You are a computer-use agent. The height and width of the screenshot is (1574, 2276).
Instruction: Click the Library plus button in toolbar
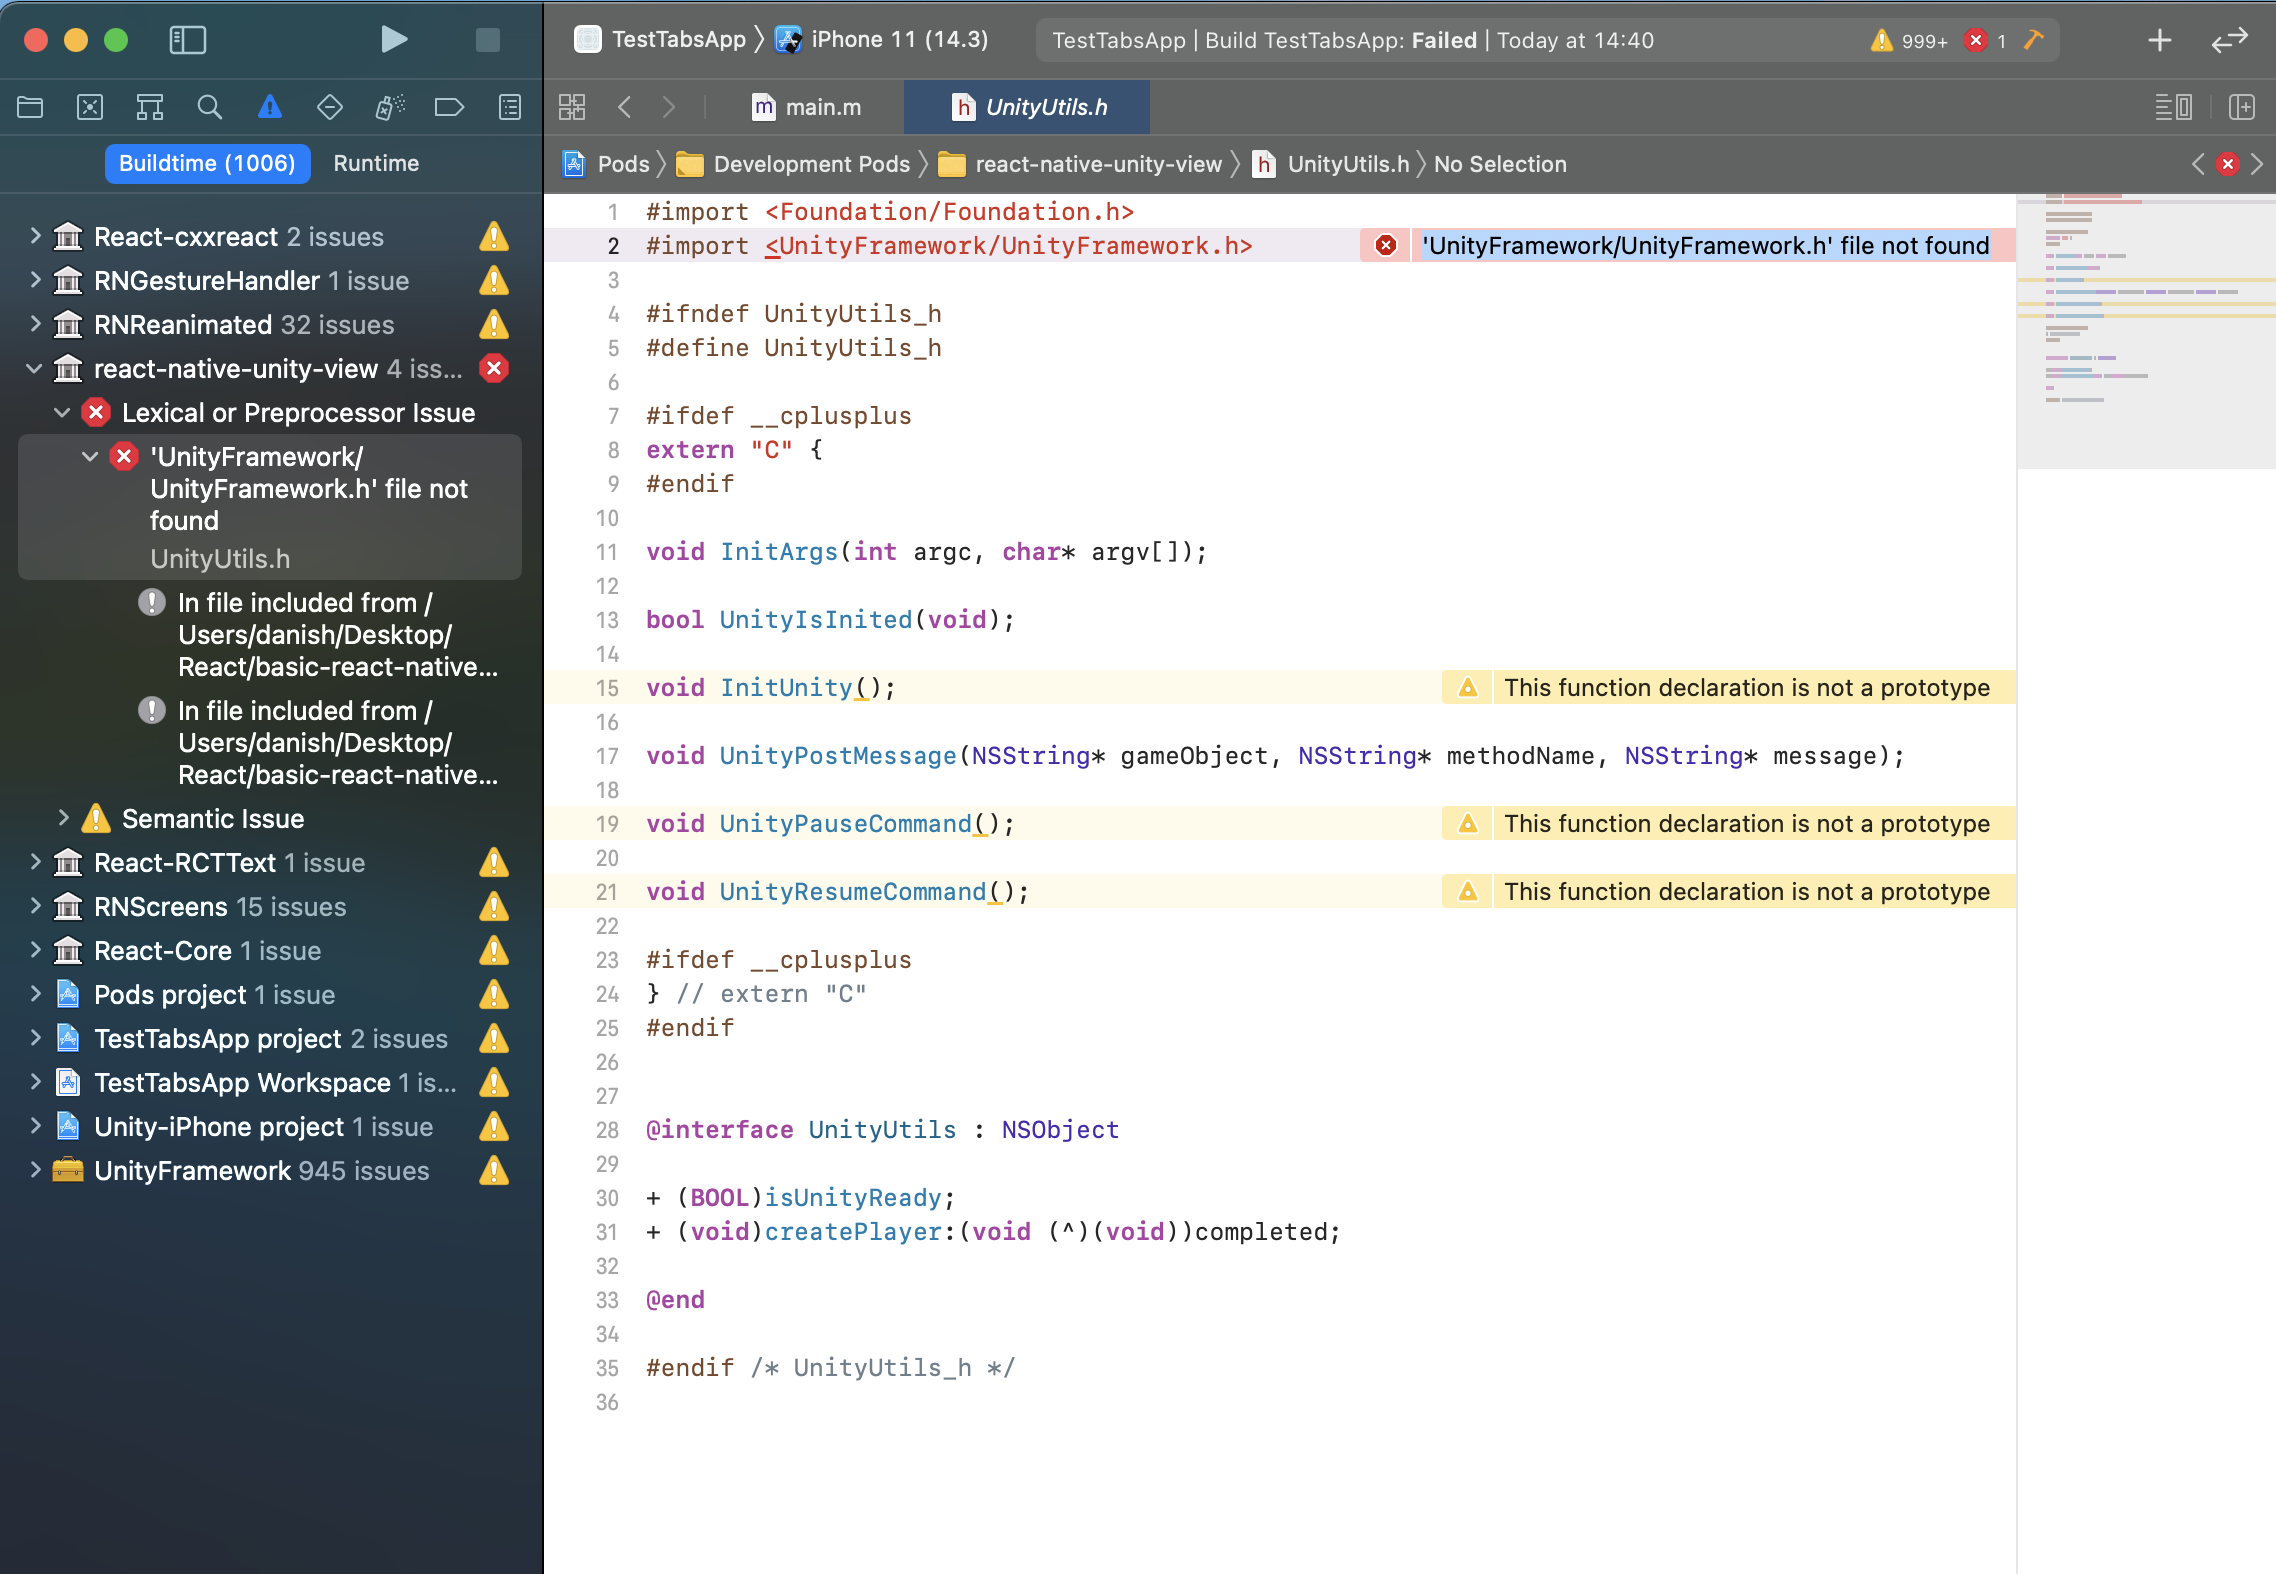tap(2160, 40)
